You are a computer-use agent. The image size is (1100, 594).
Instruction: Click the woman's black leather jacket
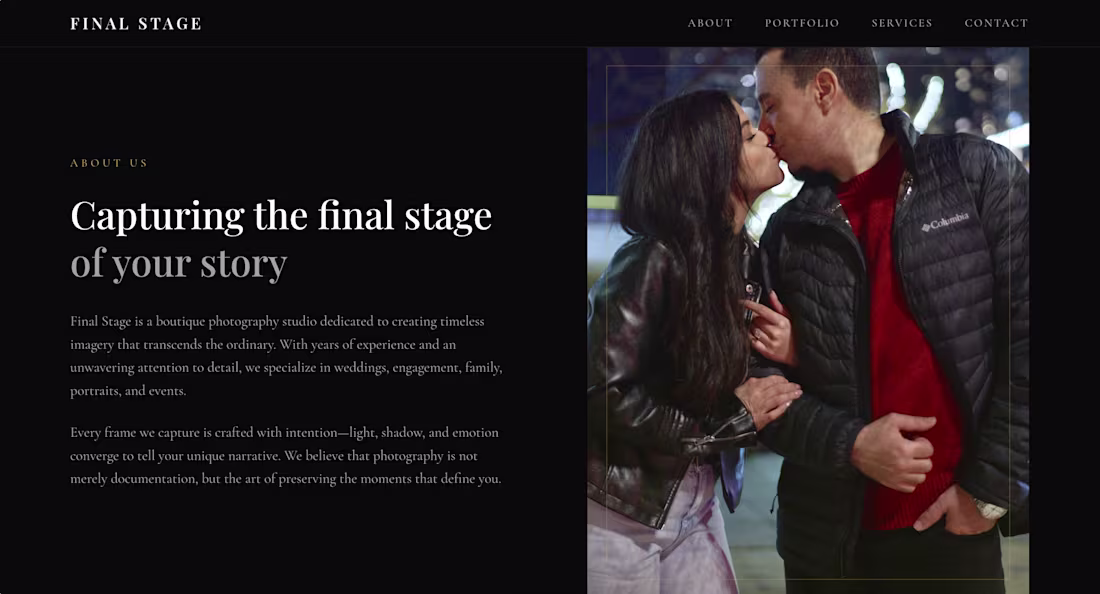(x=652, y=379)
